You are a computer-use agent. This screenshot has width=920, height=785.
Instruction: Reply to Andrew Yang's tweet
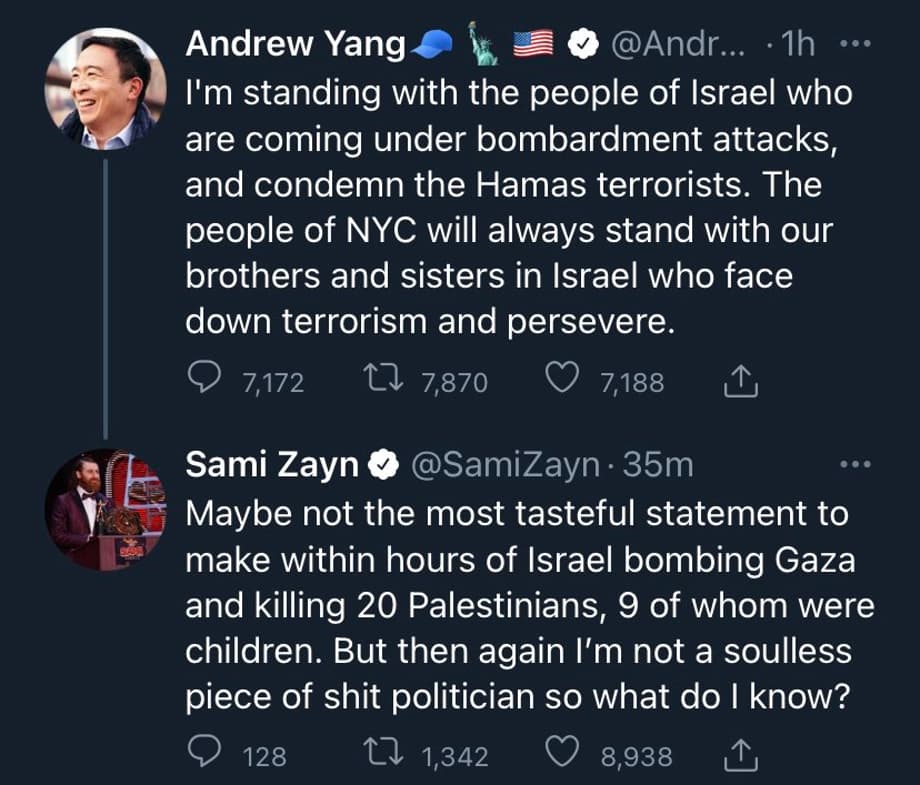point(206,380)
